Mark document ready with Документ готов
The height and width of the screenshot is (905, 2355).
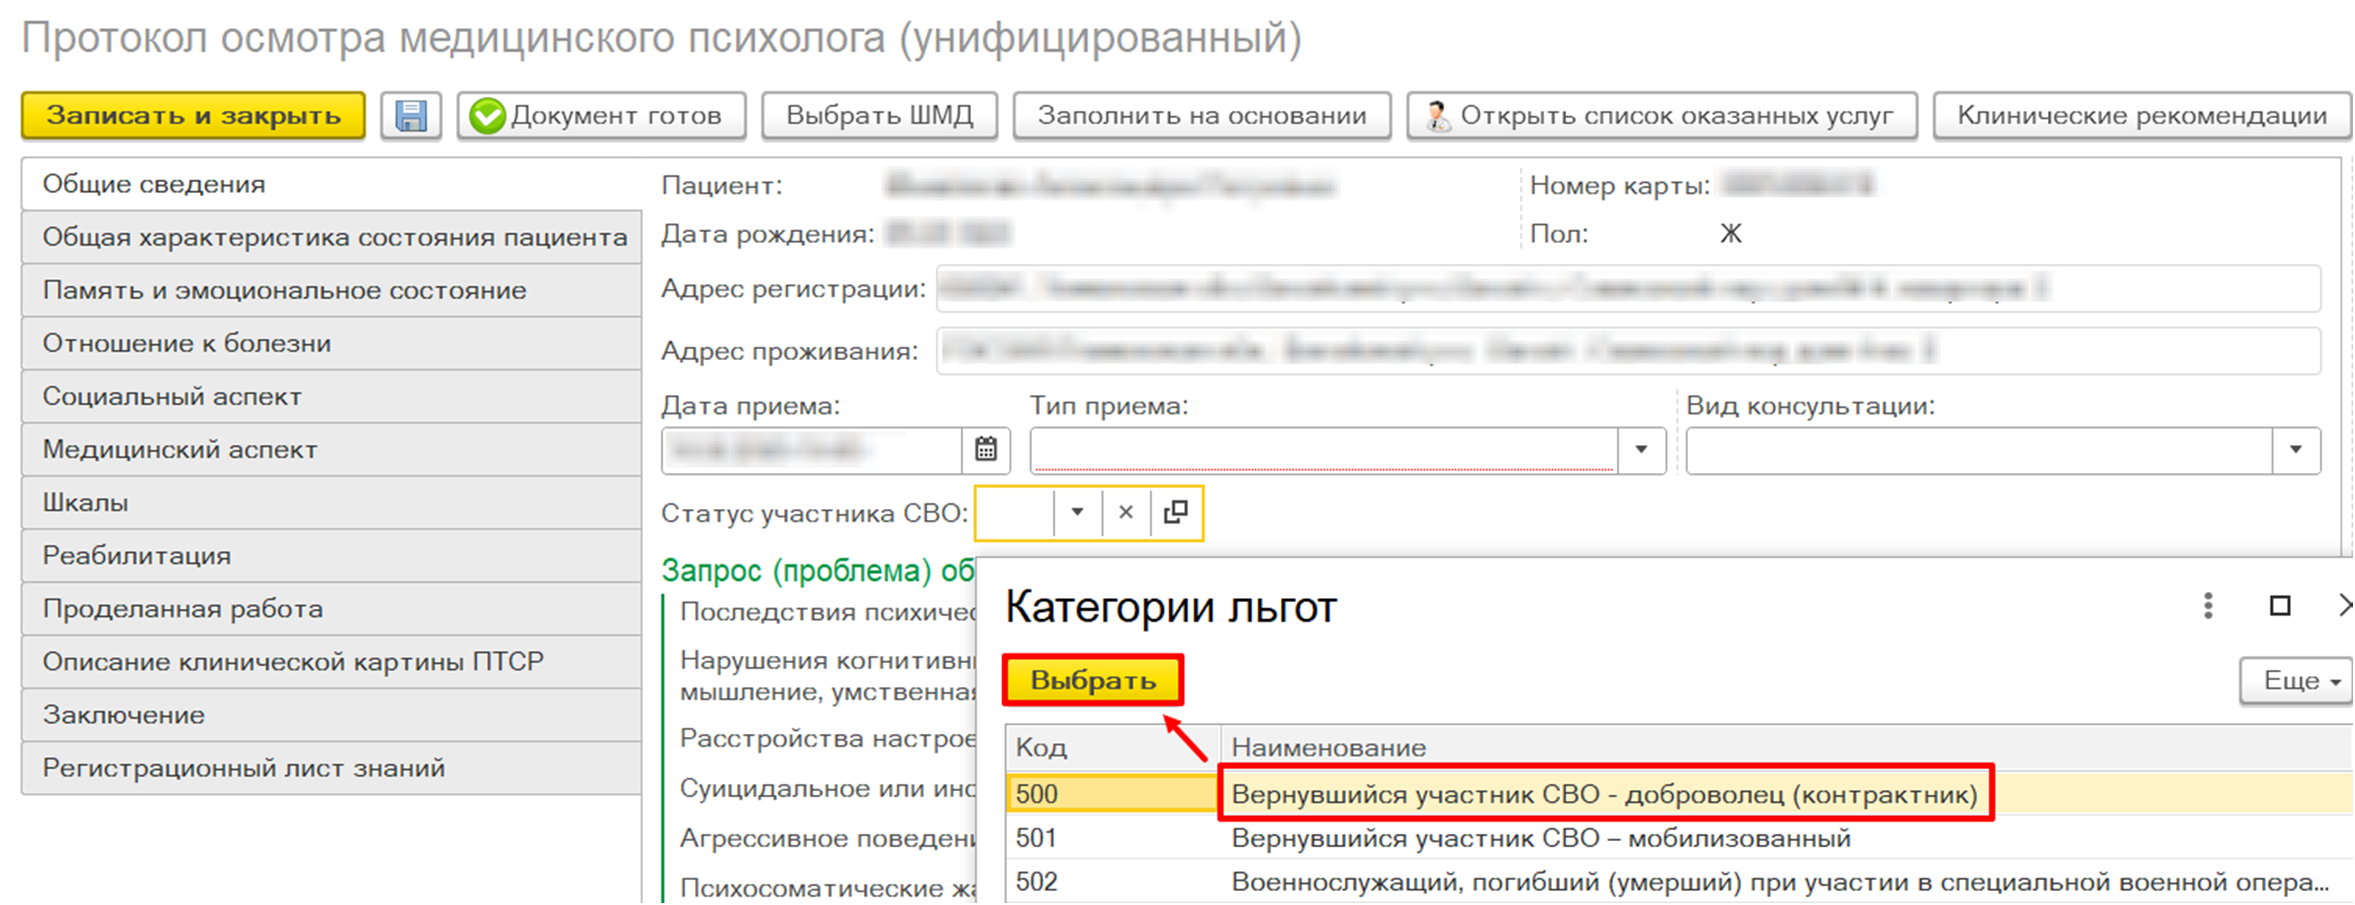pos(602,116)
